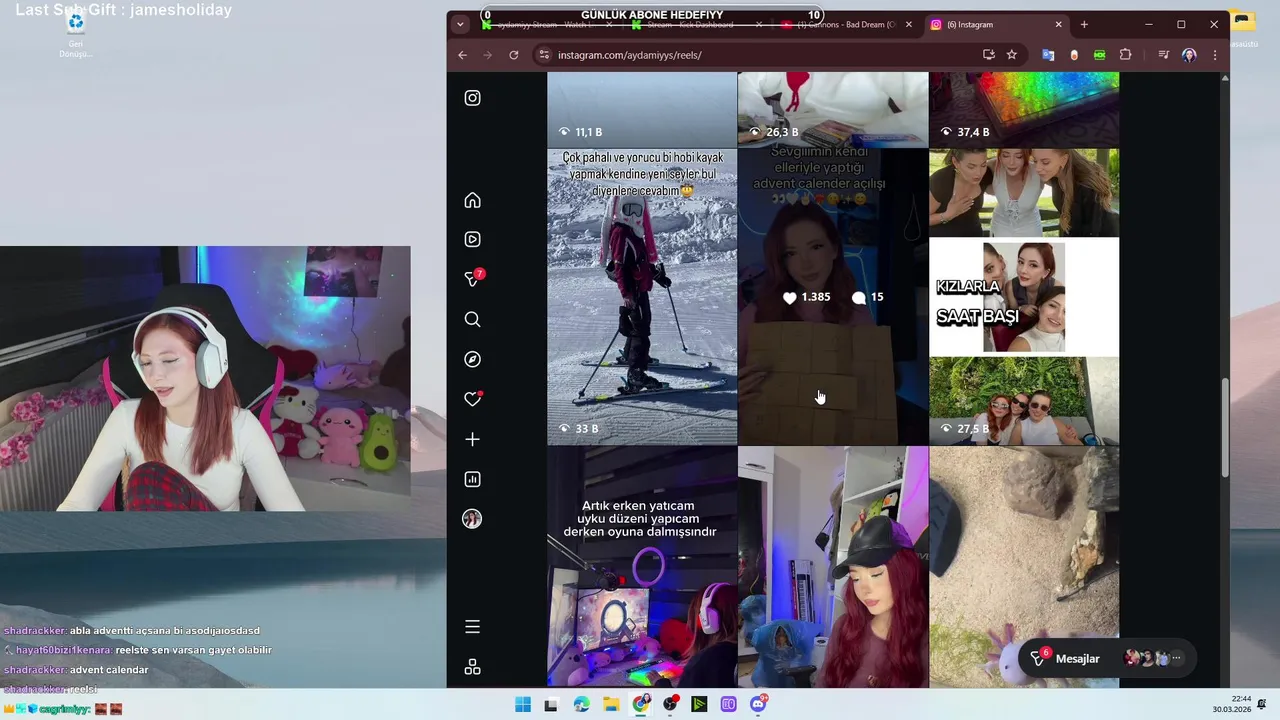The width and height of the screenshot is (1280, 720).
Task: Open the skiing reel with 33 B views
Action: pyautogui.click(x=642, y=297)
